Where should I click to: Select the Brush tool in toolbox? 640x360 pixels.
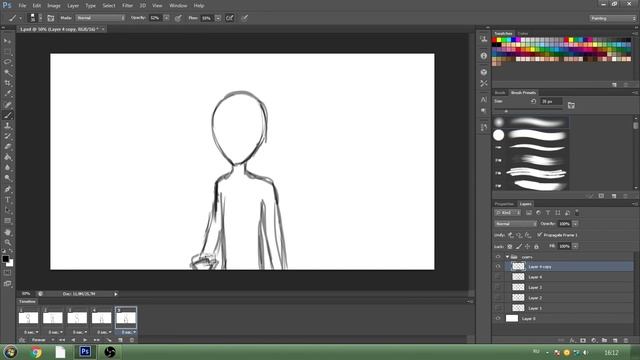point(7,116)
